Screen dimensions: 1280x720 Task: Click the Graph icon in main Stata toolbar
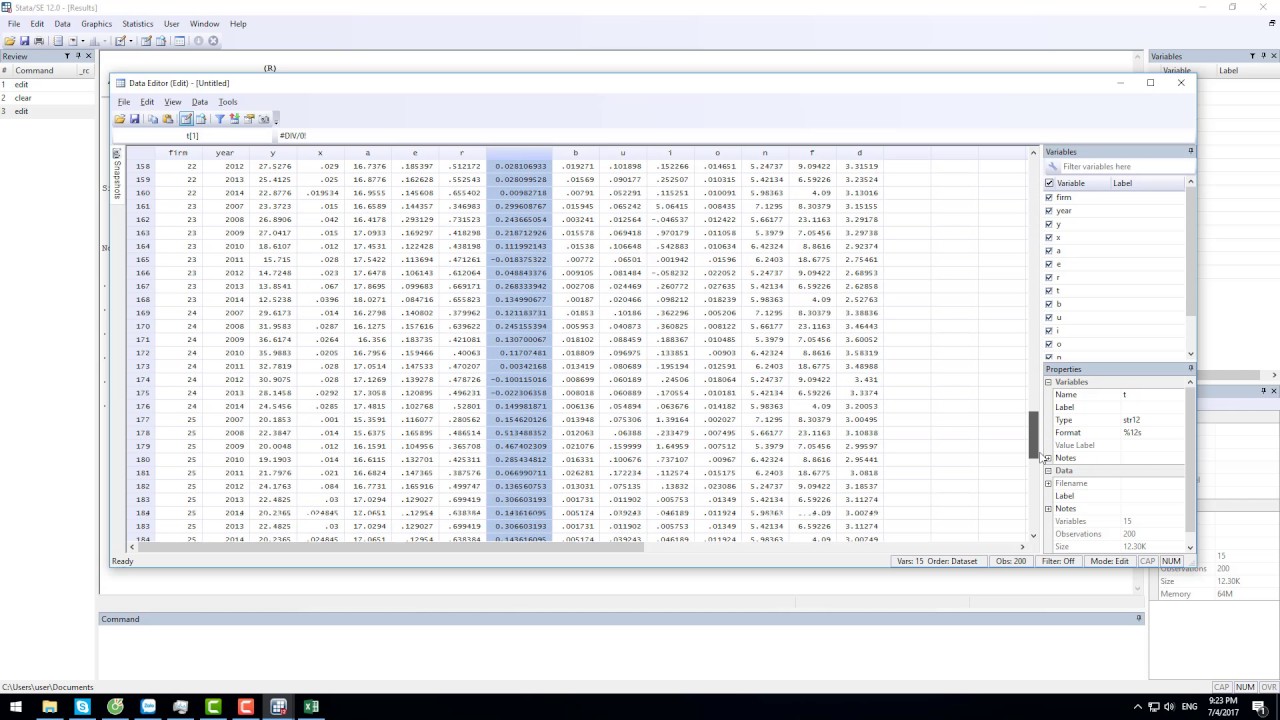[95, 41]
